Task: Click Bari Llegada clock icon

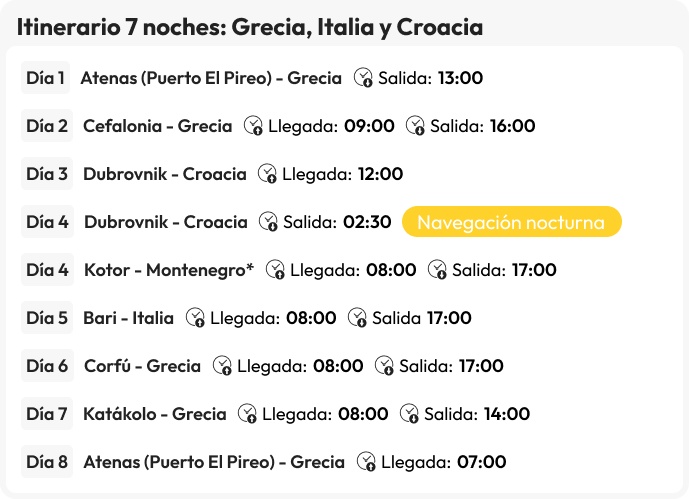Action: (195, 318)
